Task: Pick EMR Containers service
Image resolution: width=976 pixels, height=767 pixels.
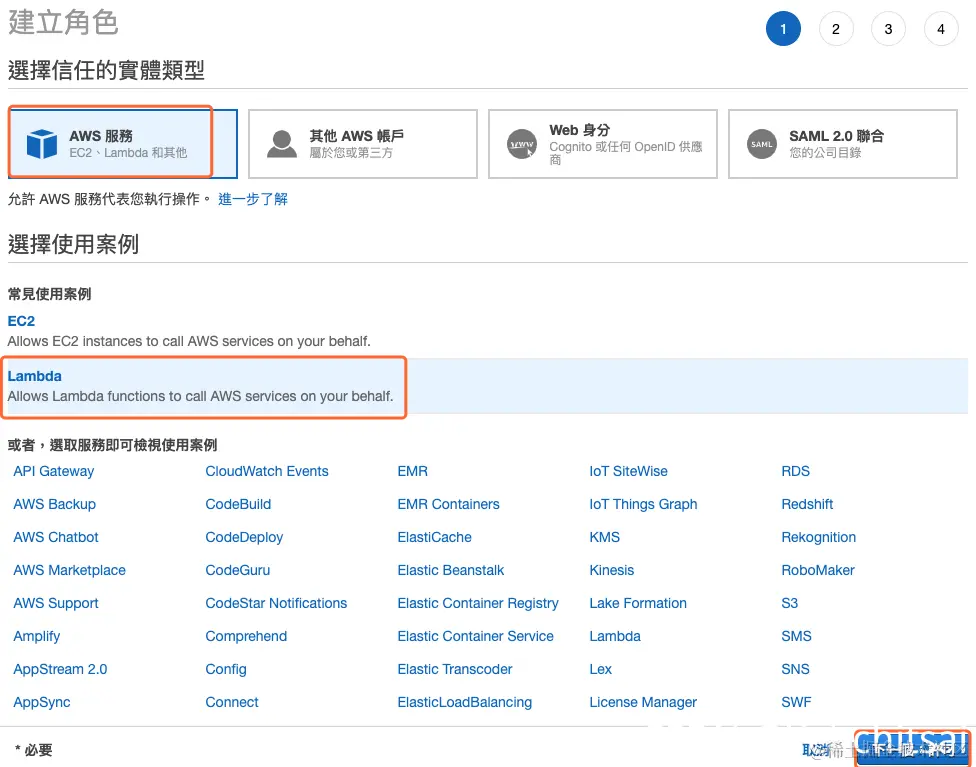Action: point(449,504)
